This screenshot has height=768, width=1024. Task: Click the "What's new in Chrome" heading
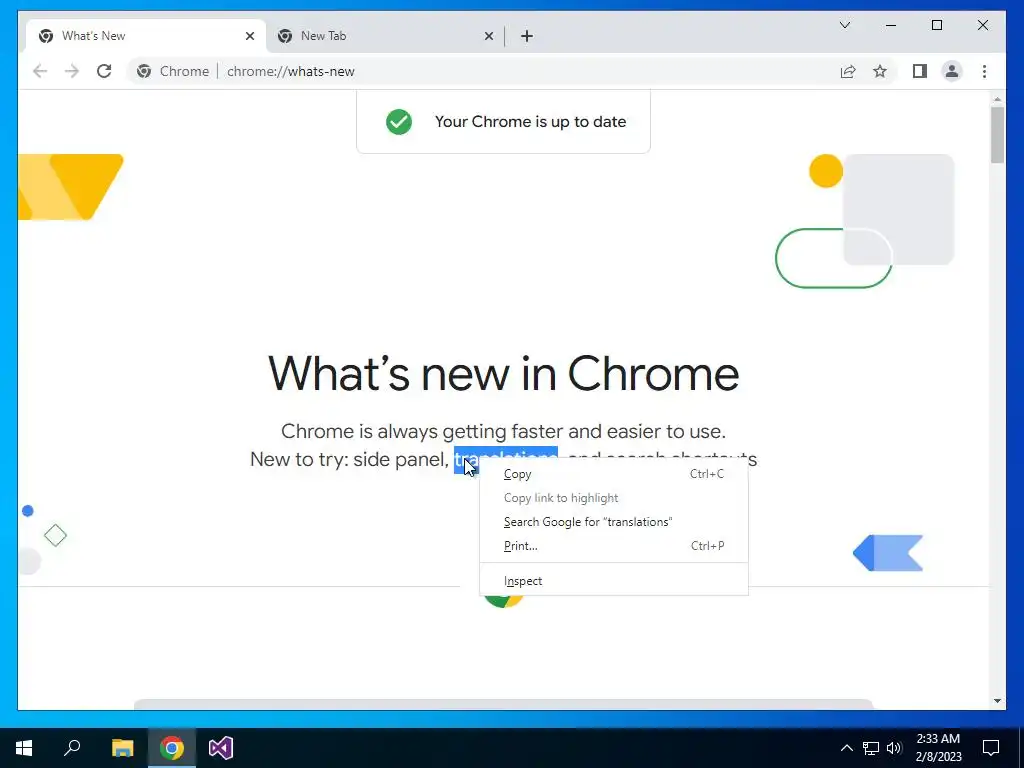(x=504, y=374)
